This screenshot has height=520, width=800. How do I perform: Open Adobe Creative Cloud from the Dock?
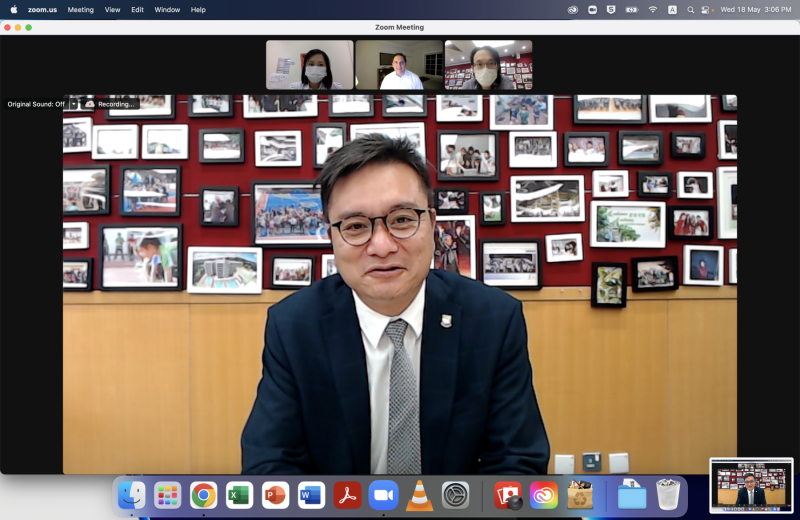click(544, 495)
